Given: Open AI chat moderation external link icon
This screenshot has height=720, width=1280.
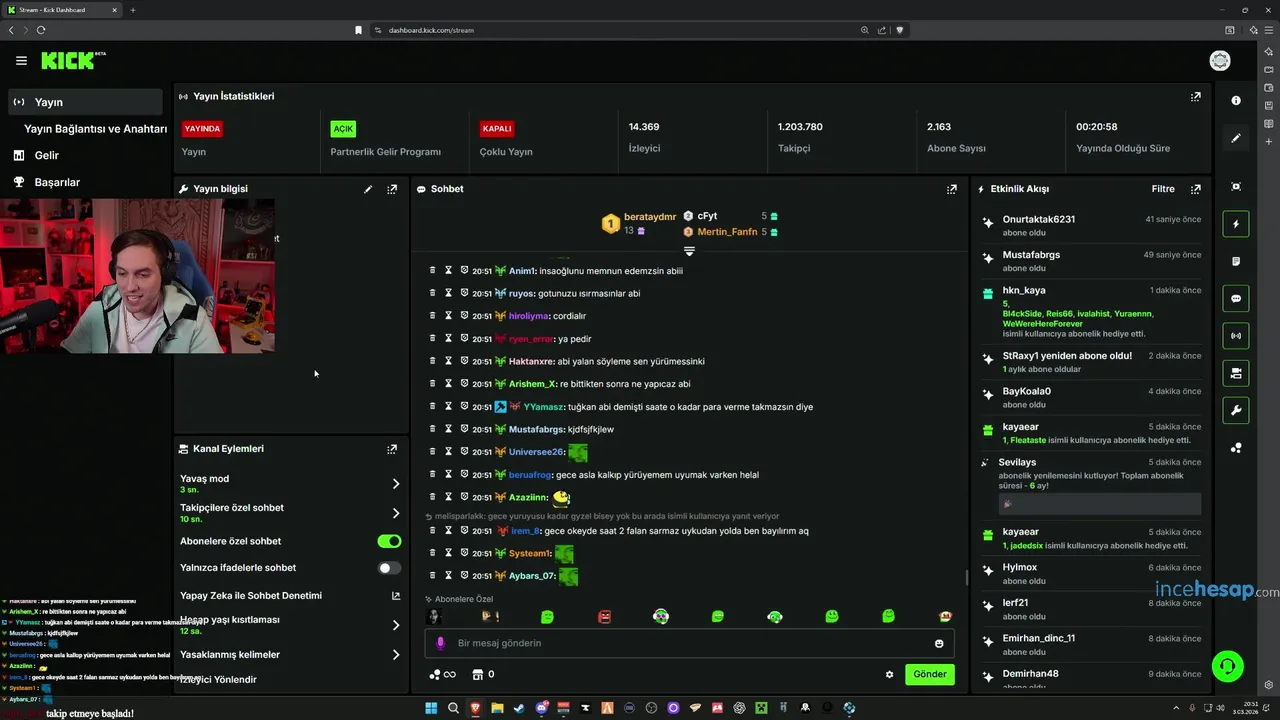Looking at the screenshot, I should point(396,596).
